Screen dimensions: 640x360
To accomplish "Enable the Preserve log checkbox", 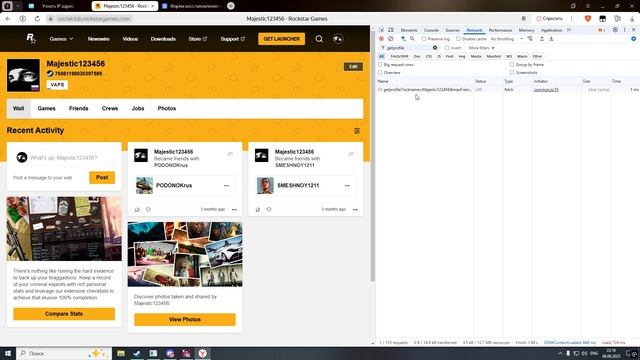I will tap(424, 39).
